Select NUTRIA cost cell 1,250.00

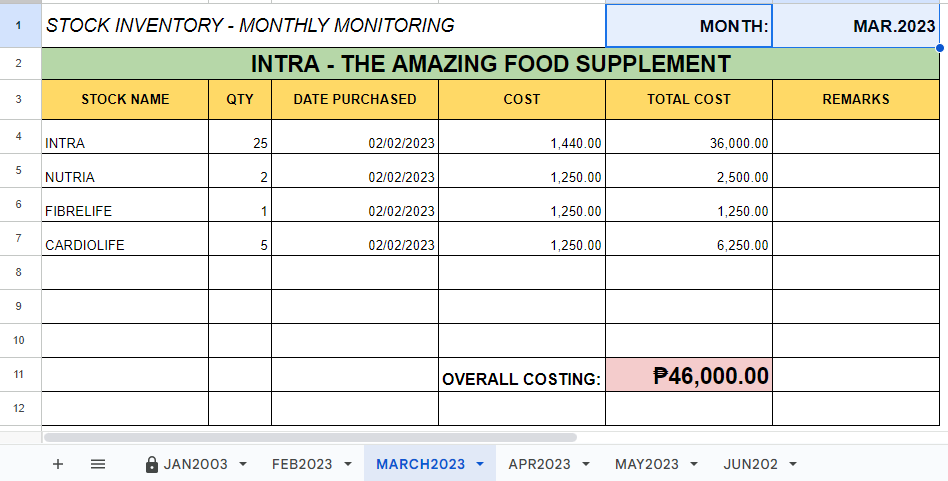[522, 170]
